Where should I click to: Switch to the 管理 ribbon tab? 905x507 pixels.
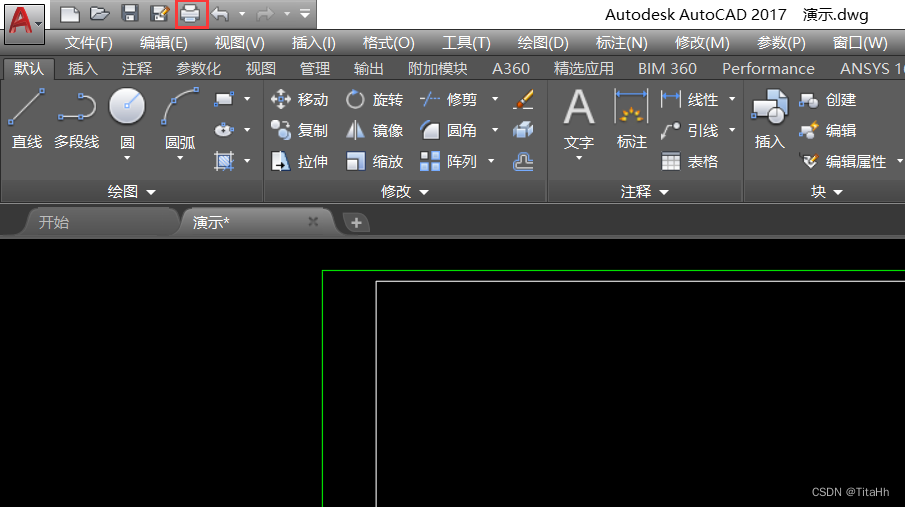tap(315, 69)
